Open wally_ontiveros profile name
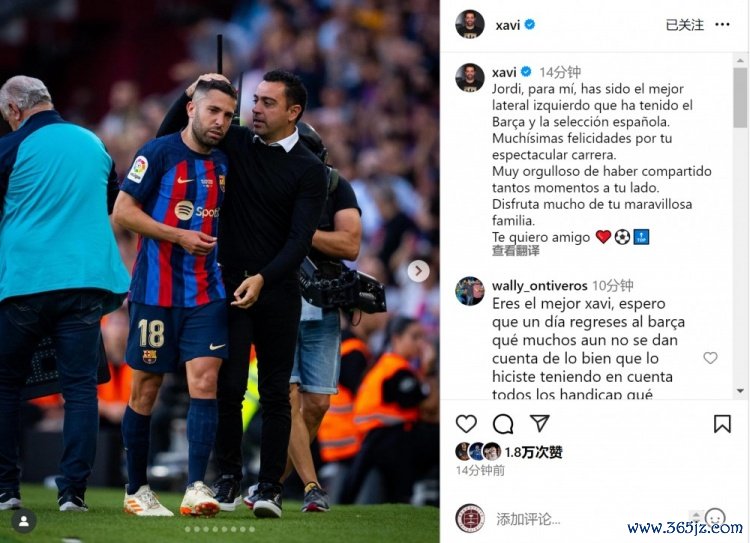This screenshot has height=543, width=750. [540, 286]
